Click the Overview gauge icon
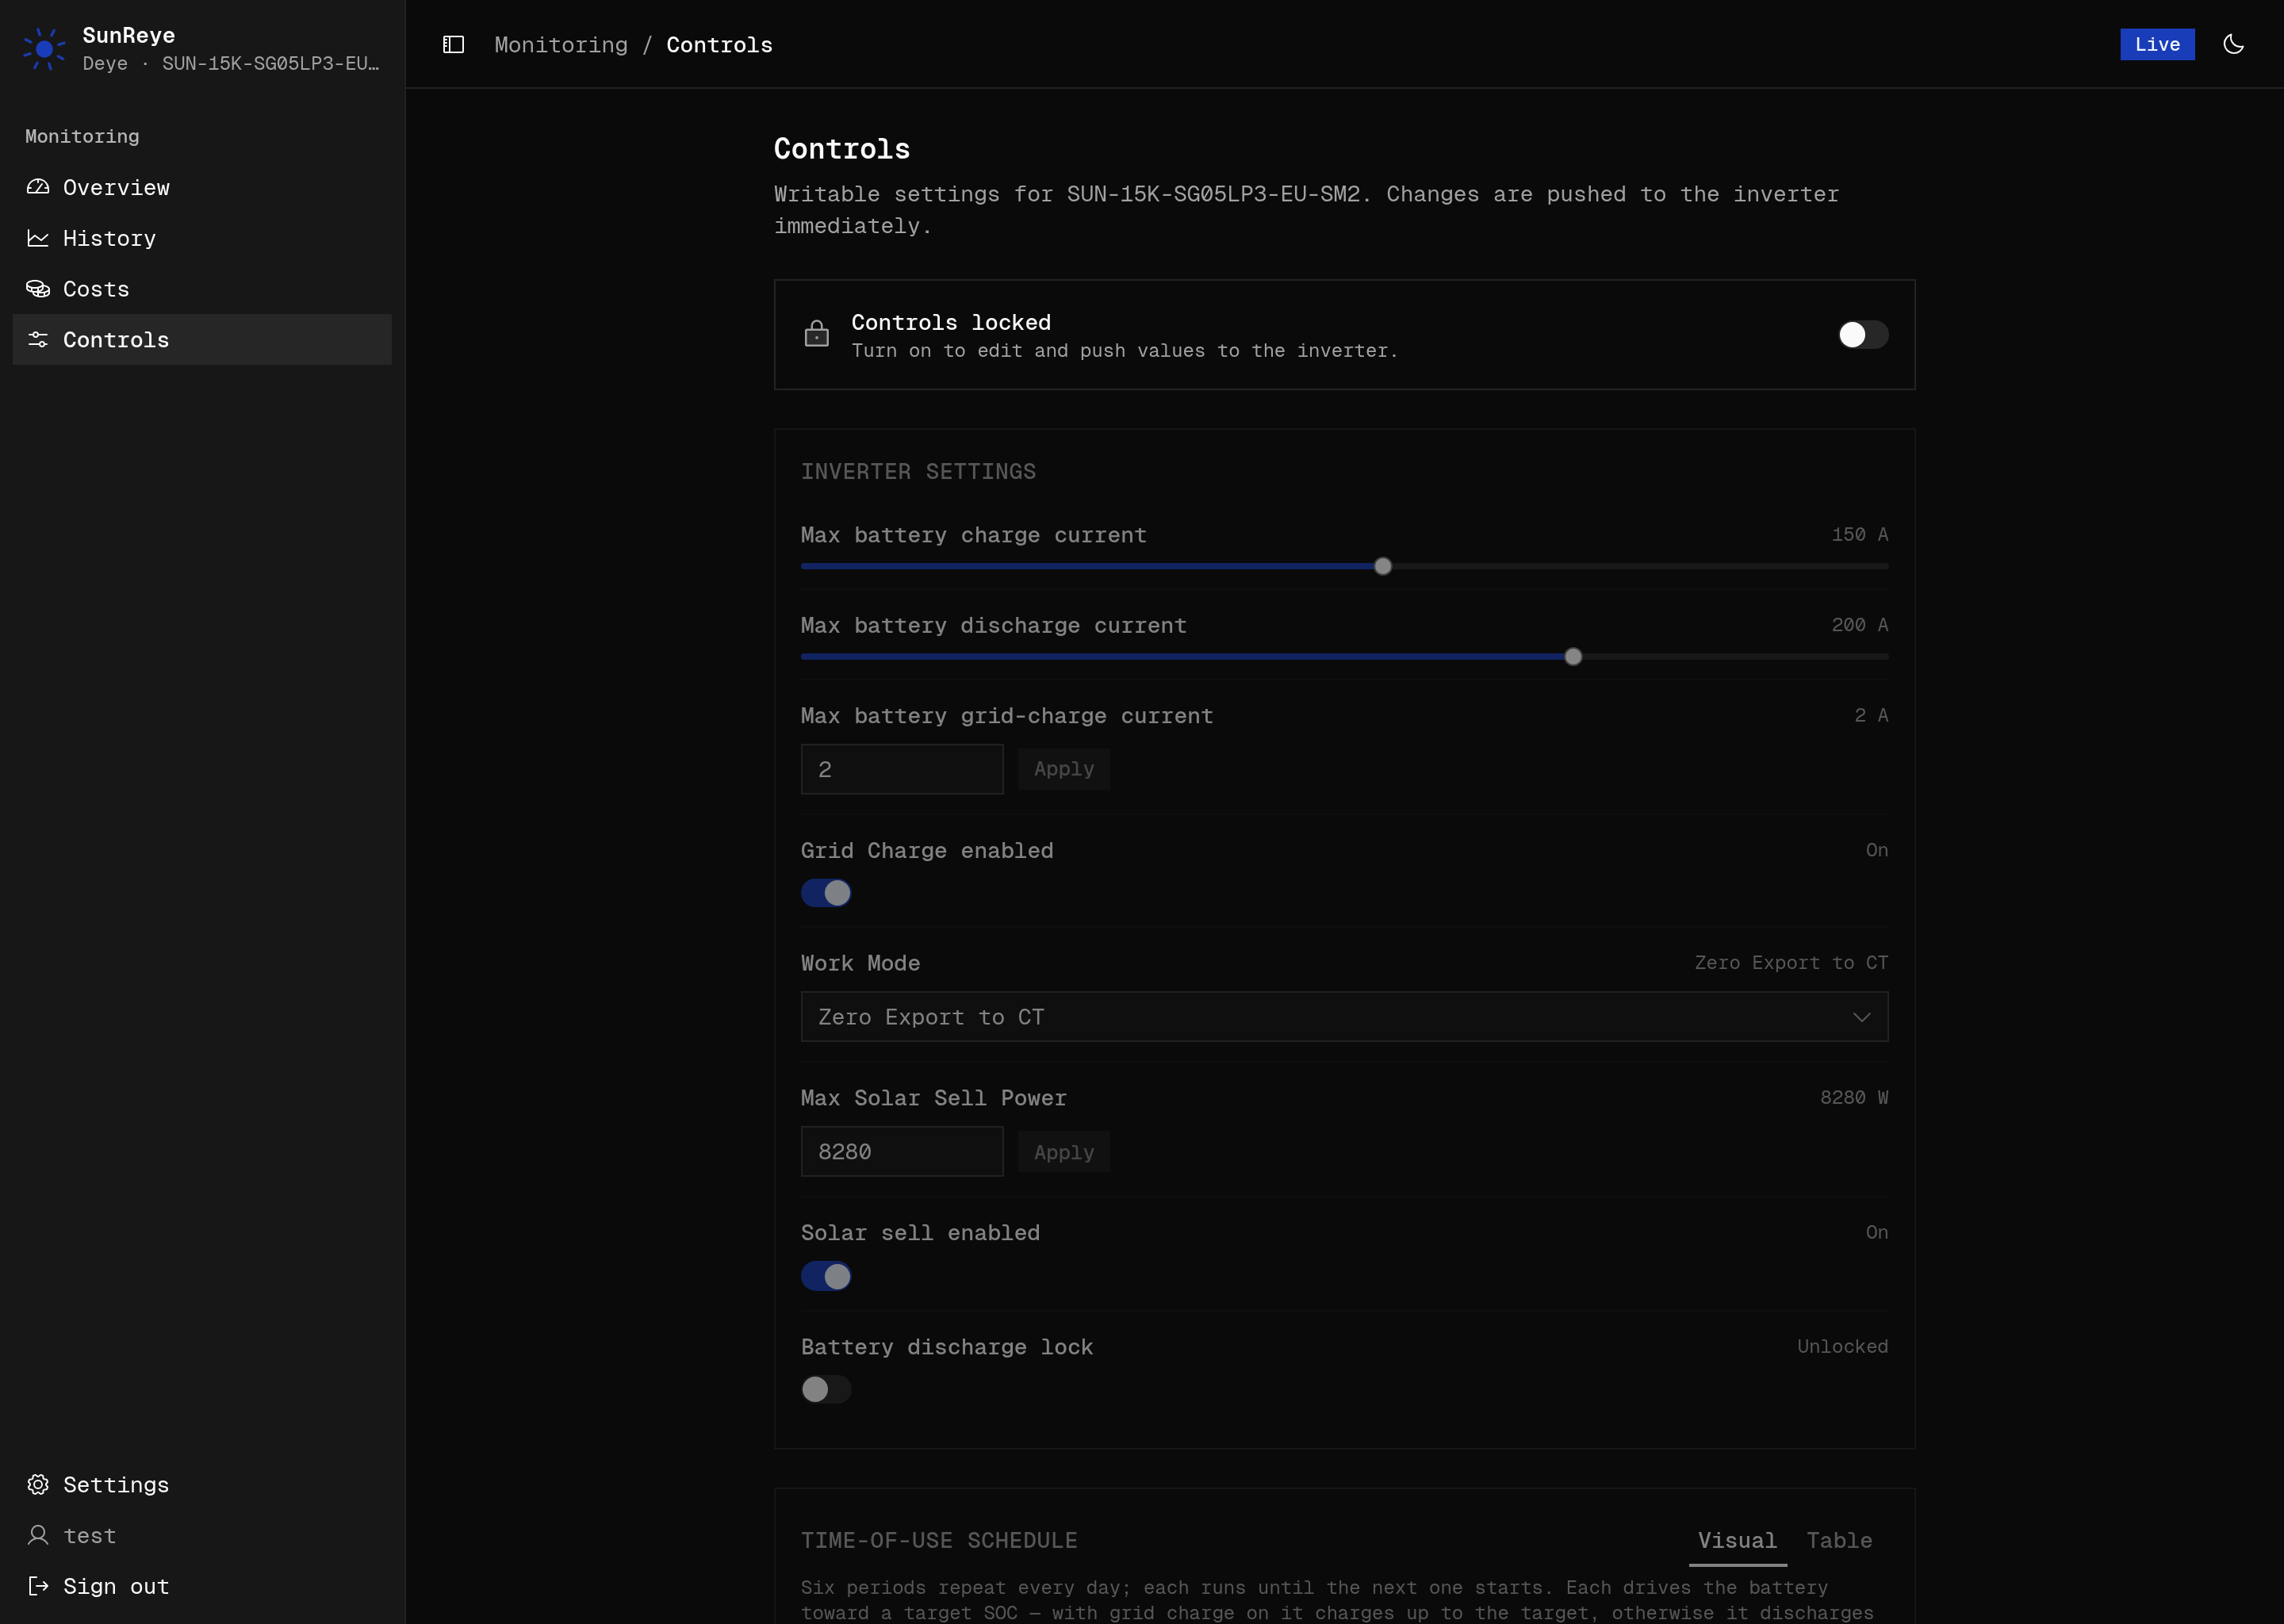 pos(38,187)
